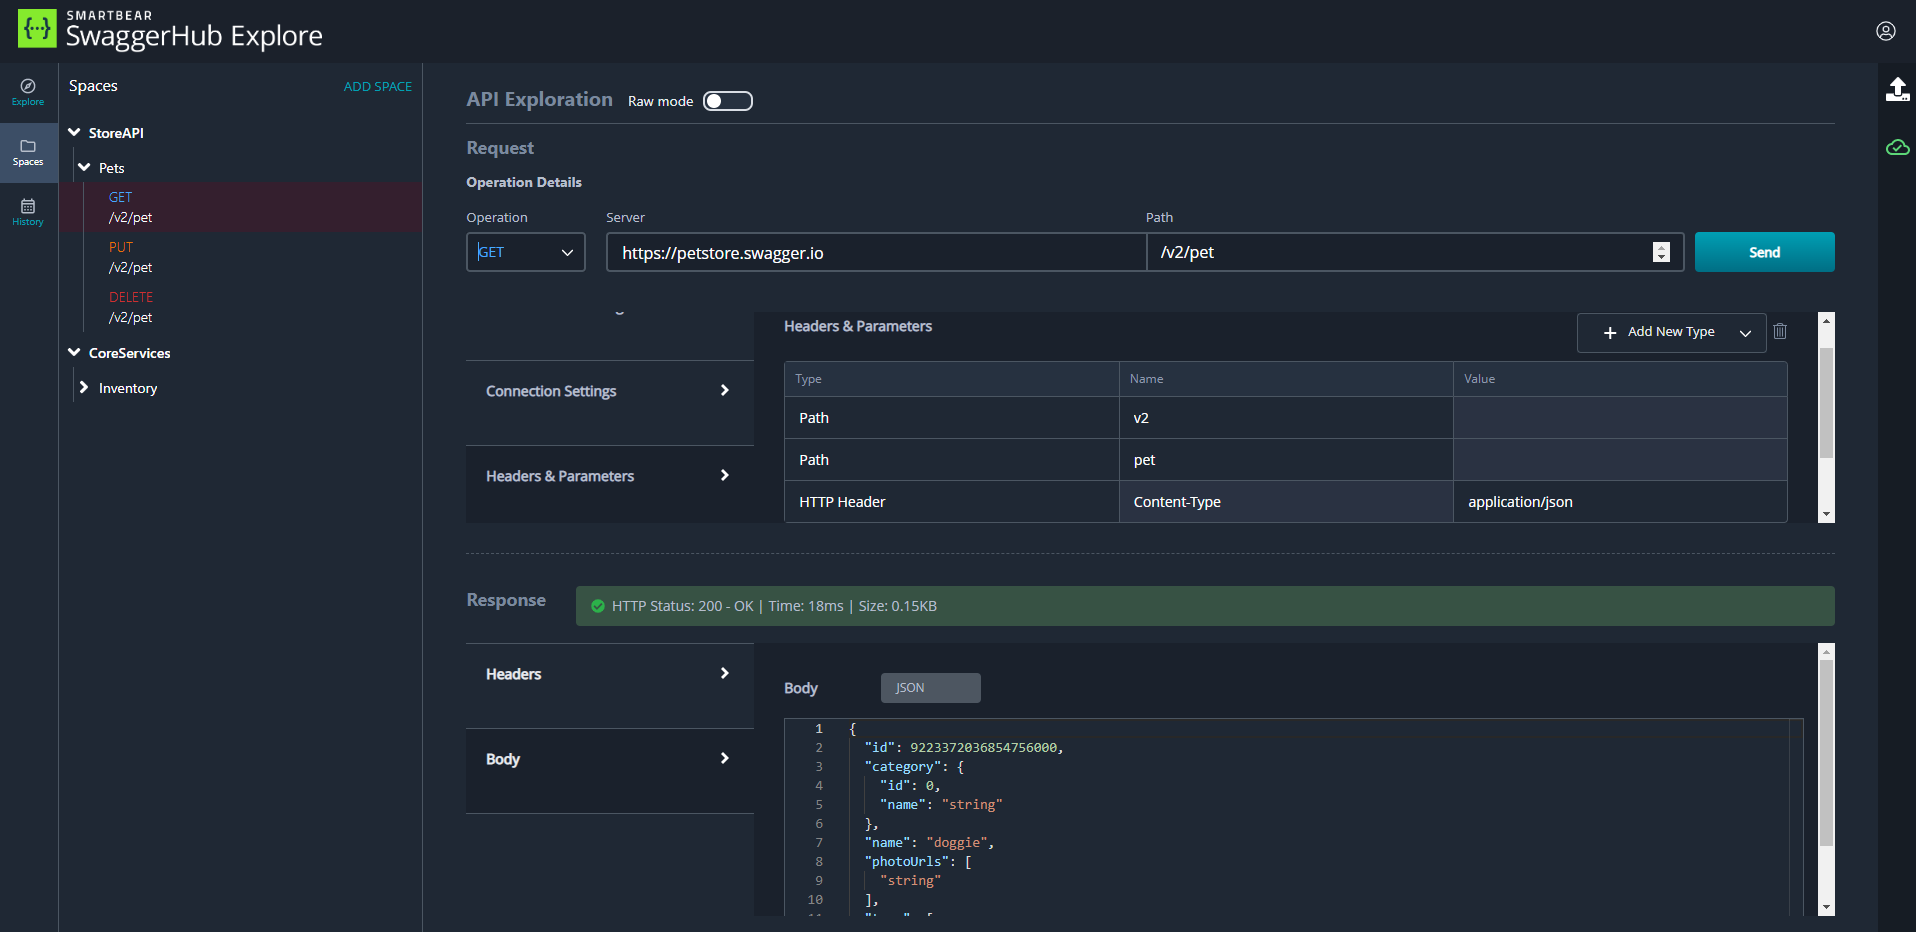The image size is (1916, 932).
Task: Open the History sidebar section
Action: (x=28, y=213)
